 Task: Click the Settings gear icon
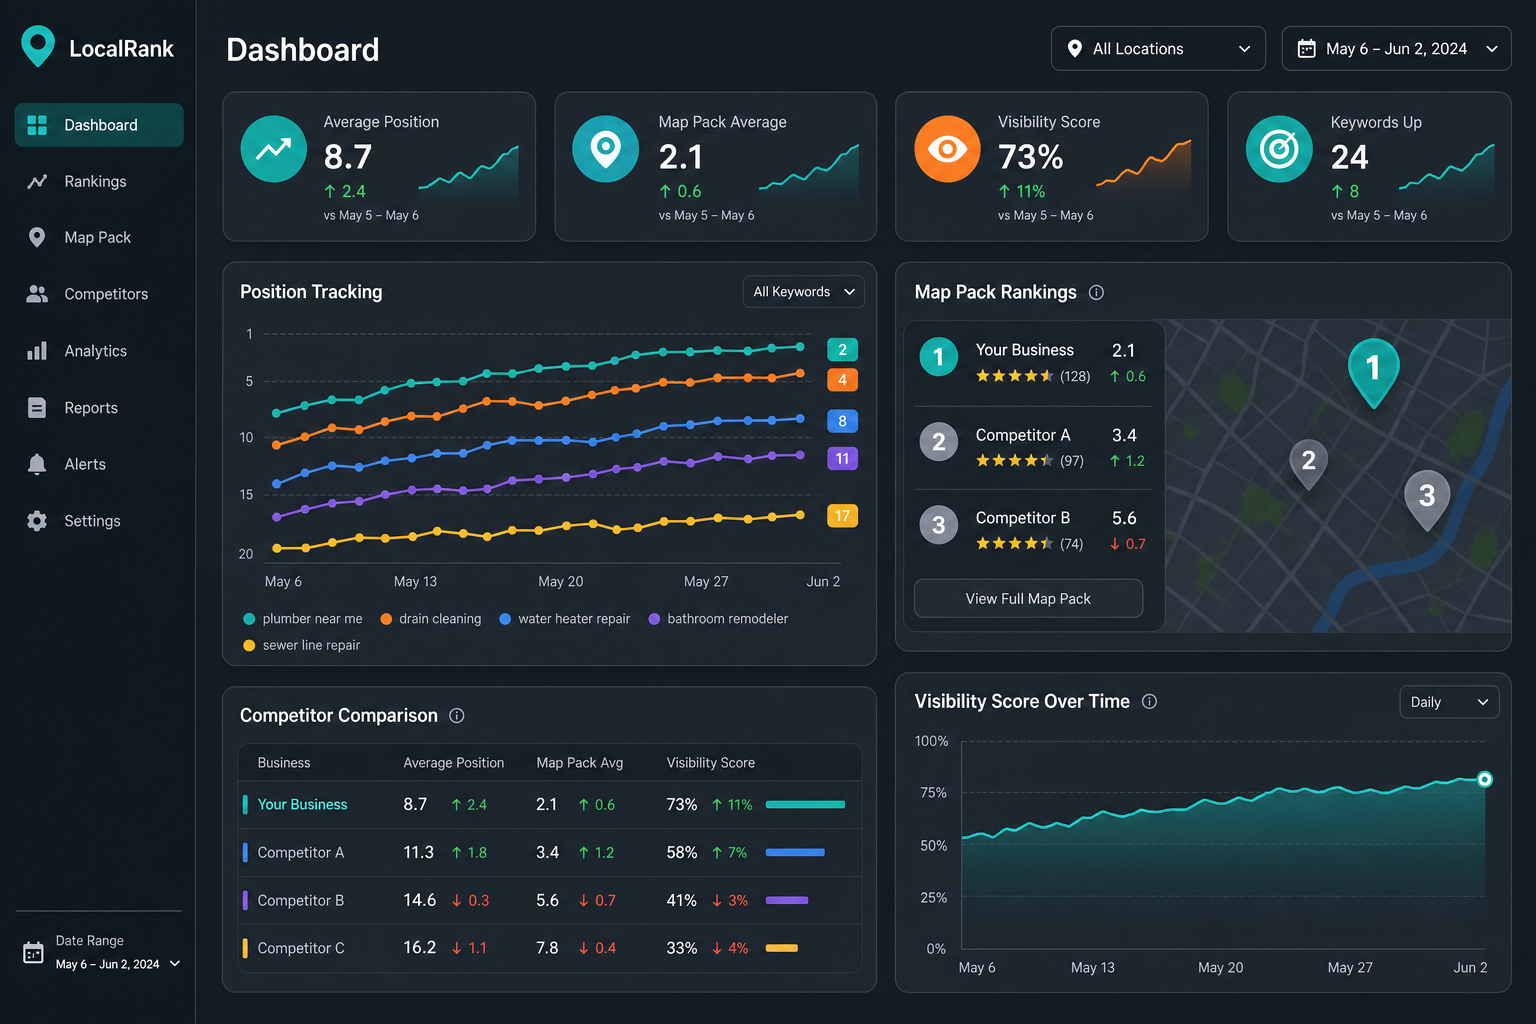click(37, 521)
